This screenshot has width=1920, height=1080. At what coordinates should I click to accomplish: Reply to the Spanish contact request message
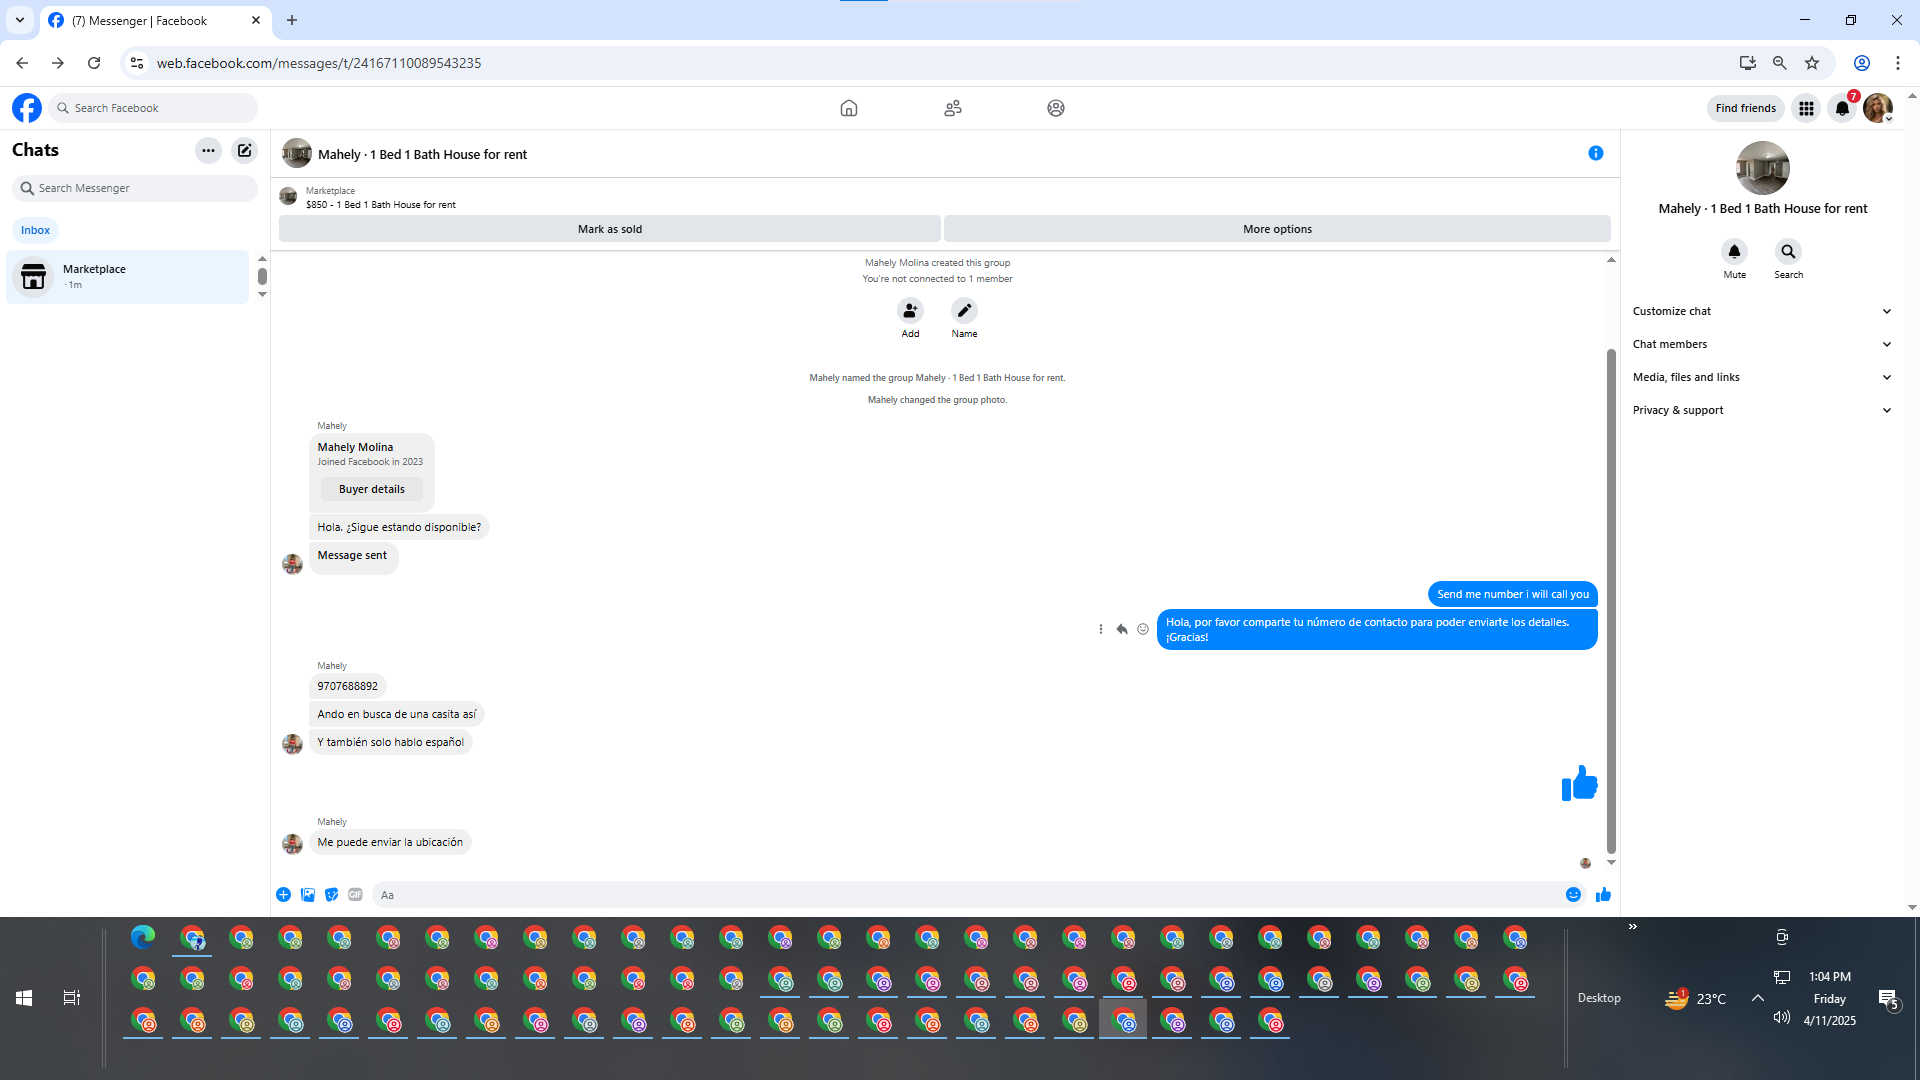click(1122, 629)
